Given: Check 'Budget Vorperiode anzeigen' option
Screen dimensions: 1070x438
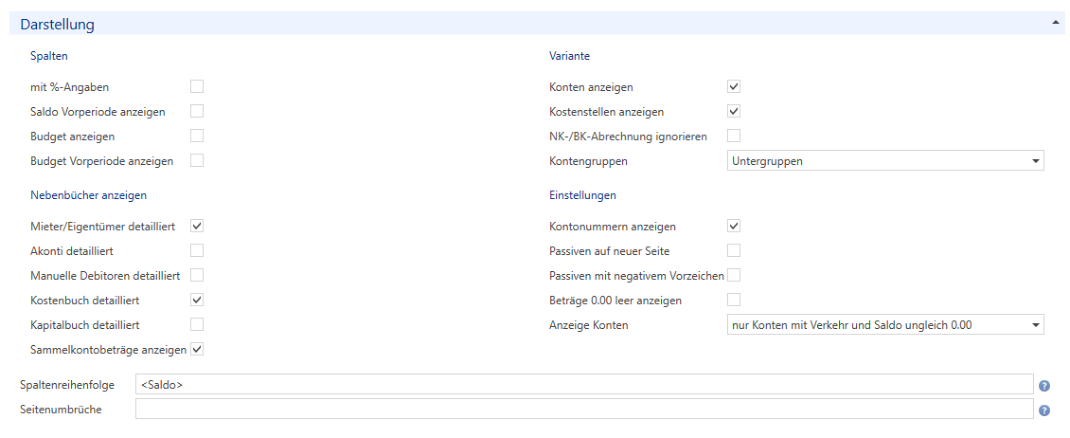Looking at the screenshot, I should coord(197,161).
